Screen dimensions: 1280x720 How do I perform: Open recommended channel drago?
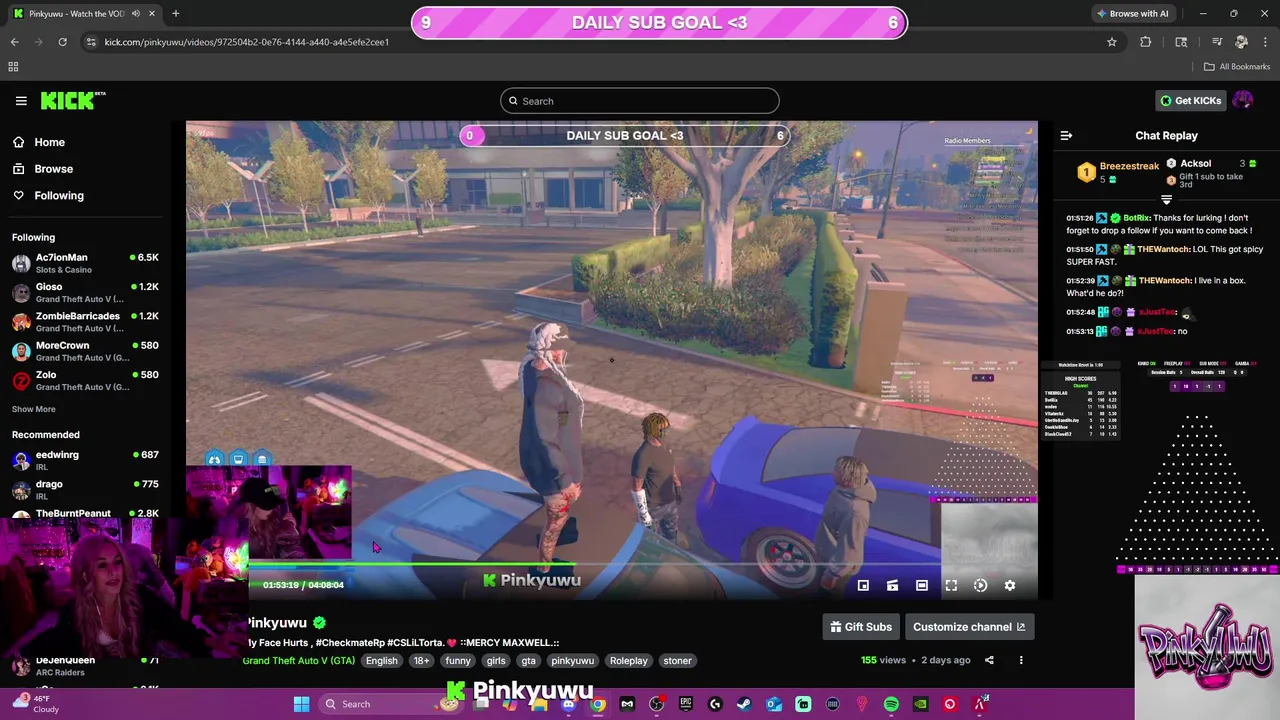pos(85,489)
